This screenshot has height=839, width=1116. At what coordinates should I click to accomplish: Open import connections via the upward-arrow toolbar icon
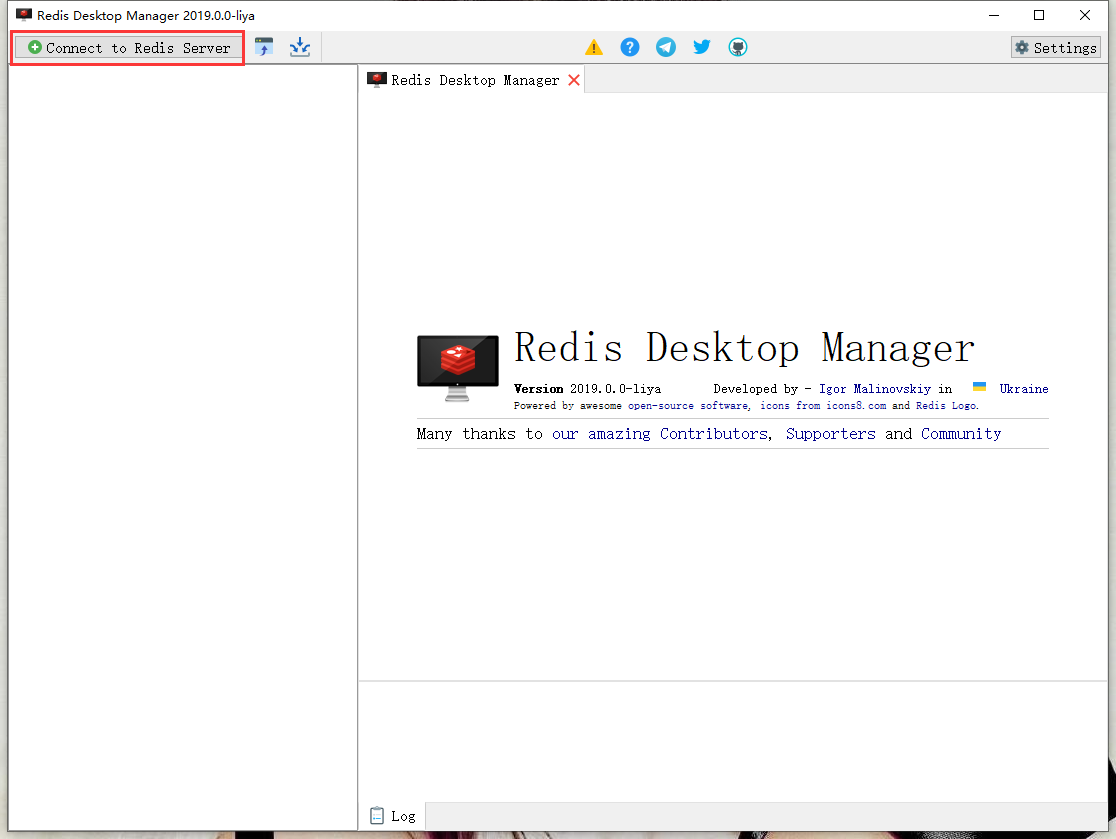264,46
